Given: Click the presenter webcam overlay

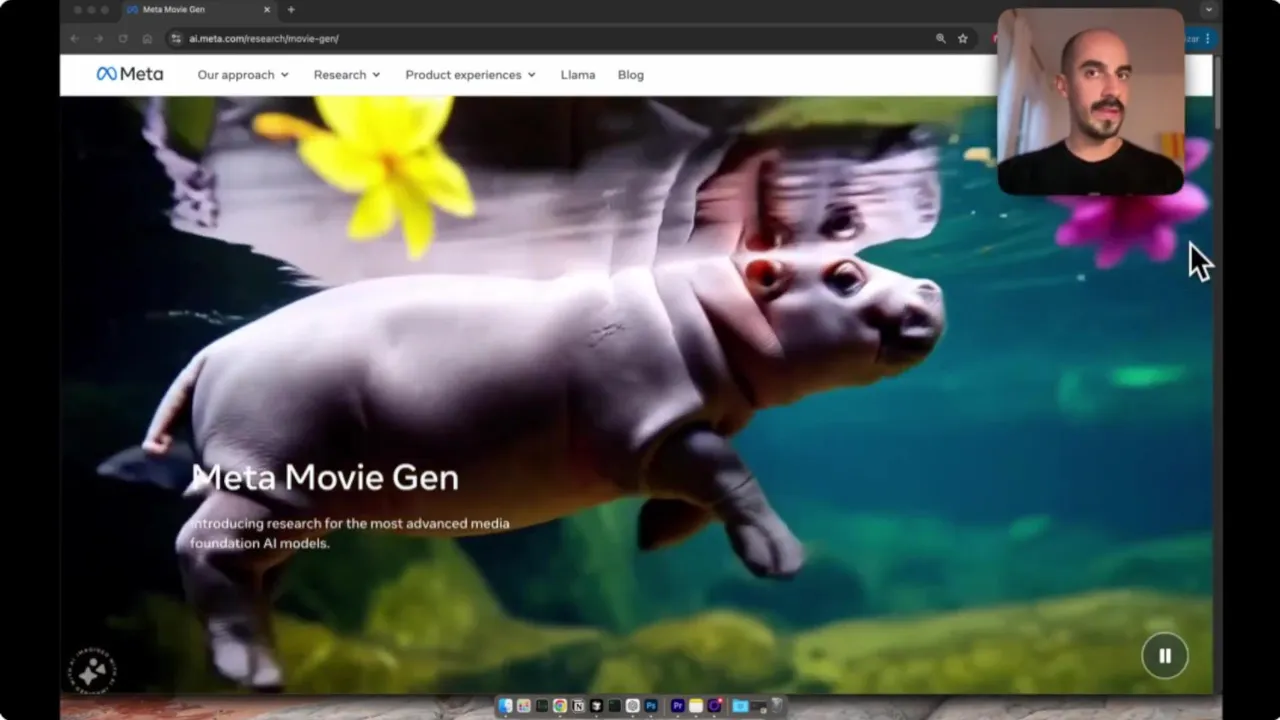Looking at the screenshot, I should [x=1091, y=102].
